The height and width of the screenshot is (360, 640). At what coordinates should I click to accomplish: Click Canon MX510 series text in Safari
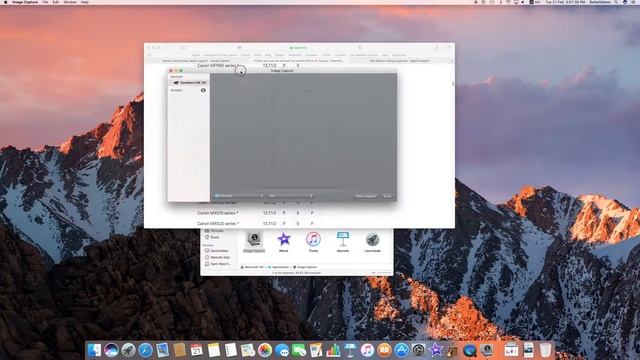217,213
